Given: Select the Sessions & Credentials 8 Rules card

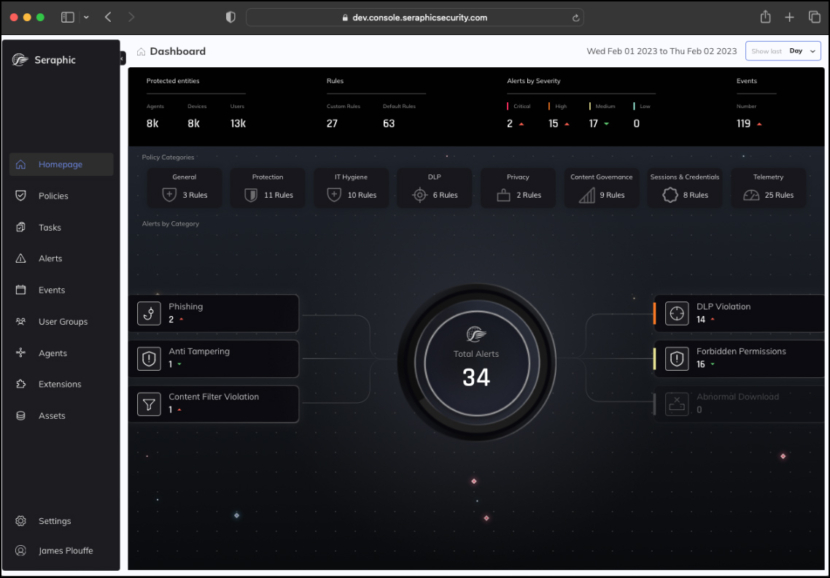Looking at the screenshot, I should pos(685,188).
